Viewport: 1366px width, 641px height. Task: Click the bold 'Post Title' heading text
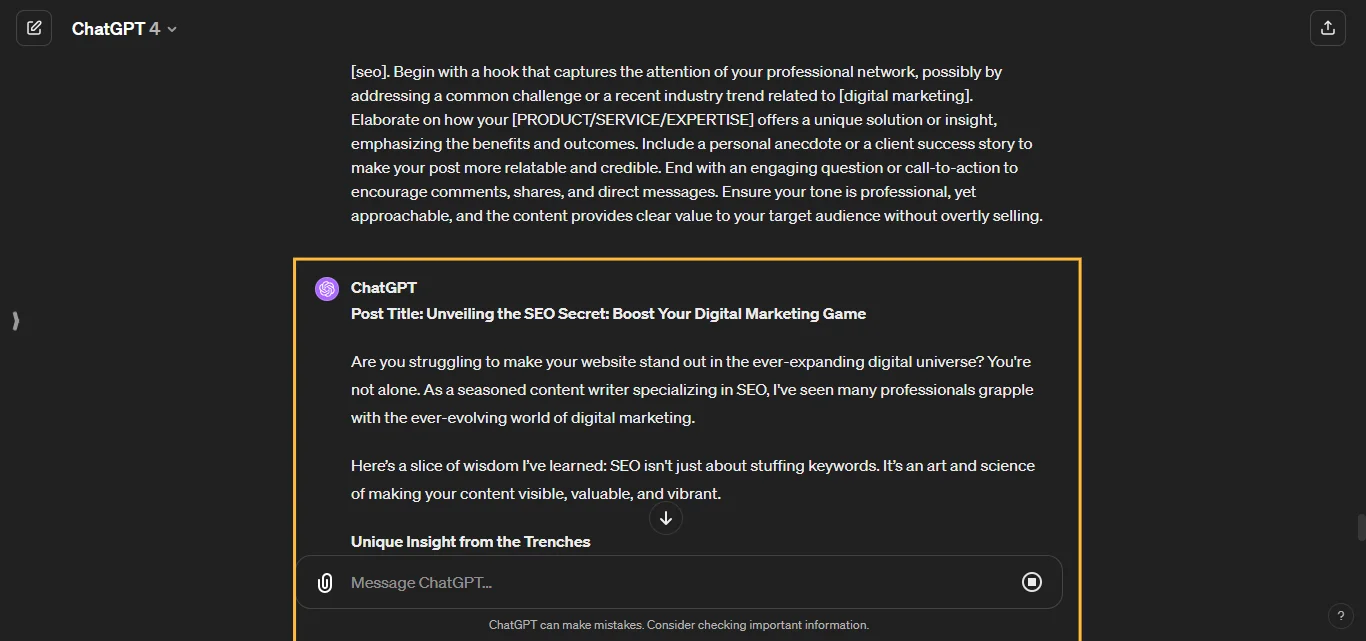click(x=608, y=313)
